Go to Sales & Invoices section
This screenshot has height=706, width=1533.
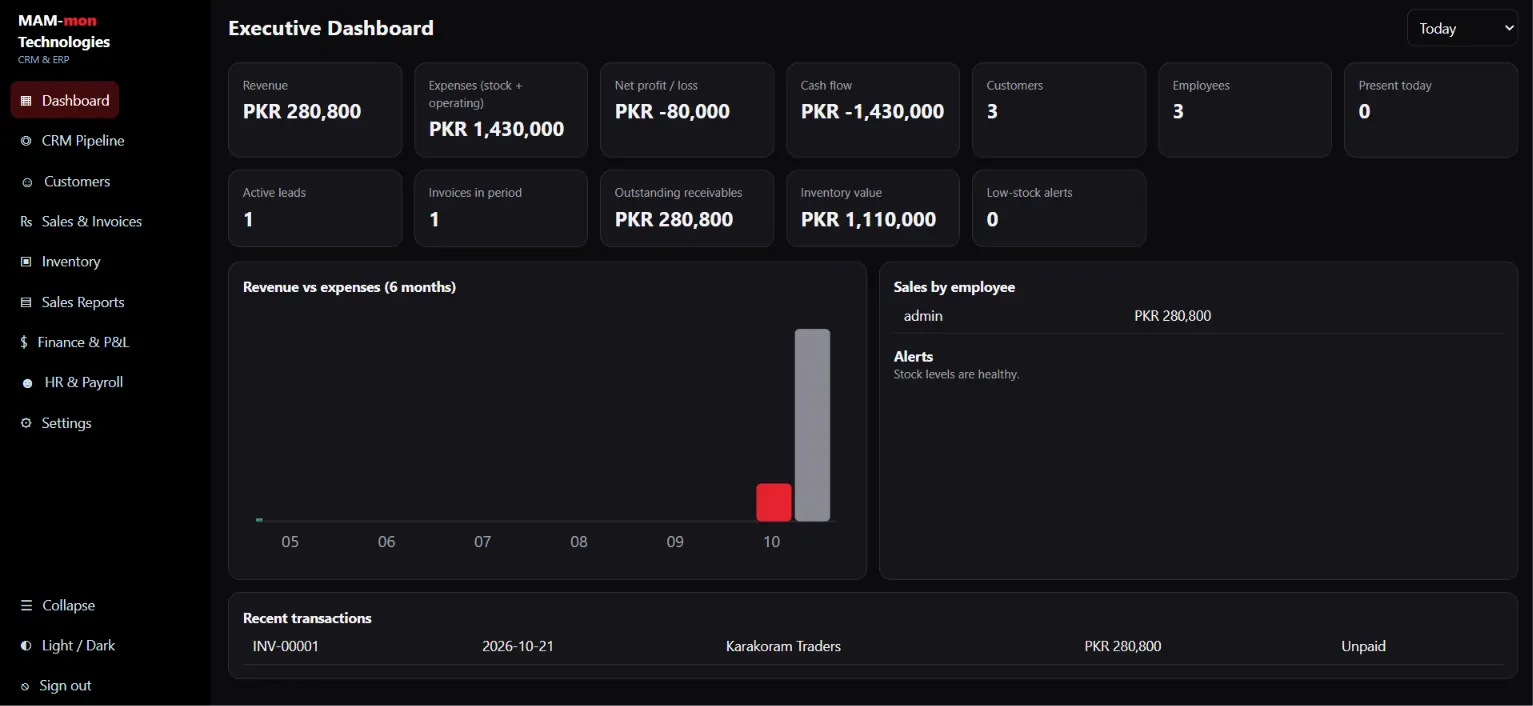pos(92,222)
